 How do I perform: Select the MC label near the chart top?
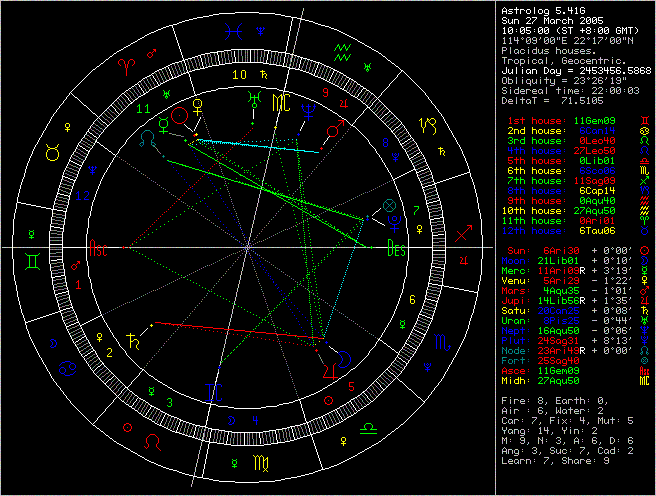tap(283, 102)
